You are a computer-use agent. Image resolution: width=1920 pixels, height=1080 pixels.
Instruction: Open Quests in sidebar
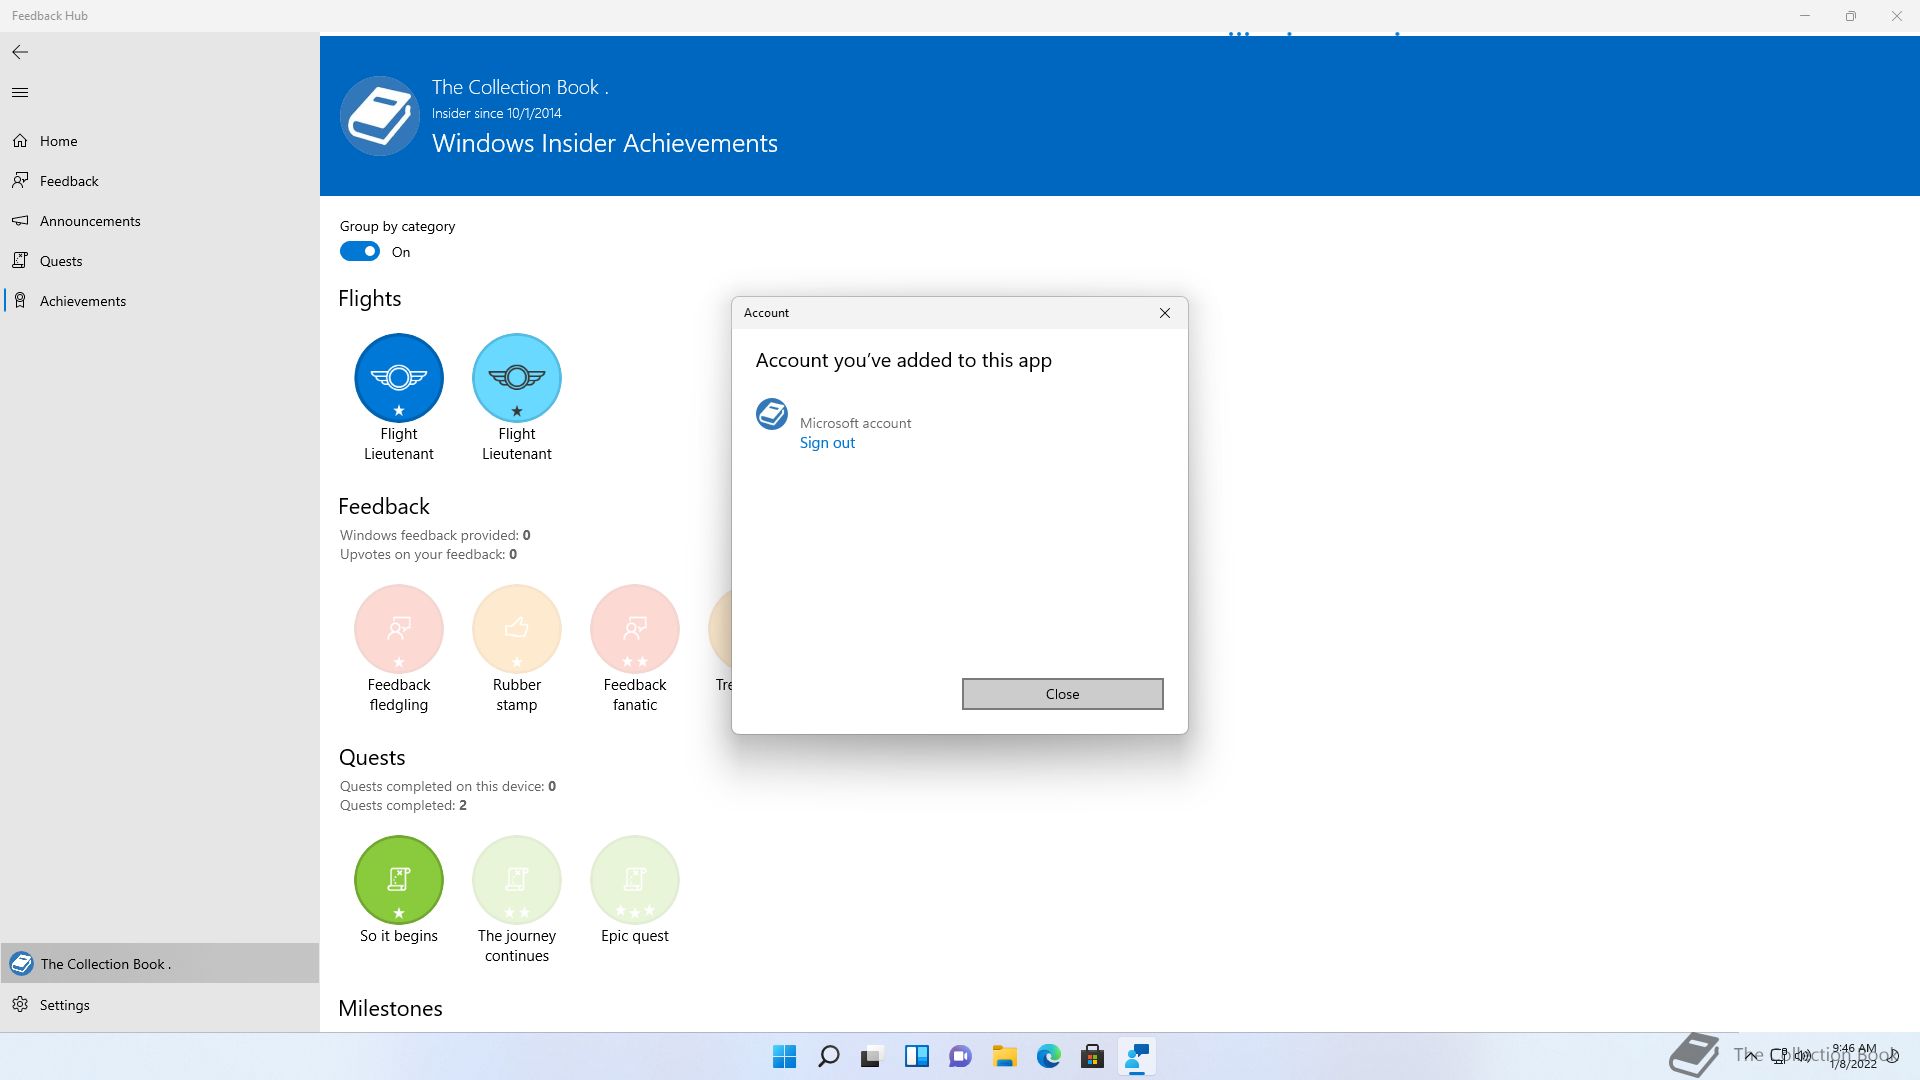click(160, 261)
